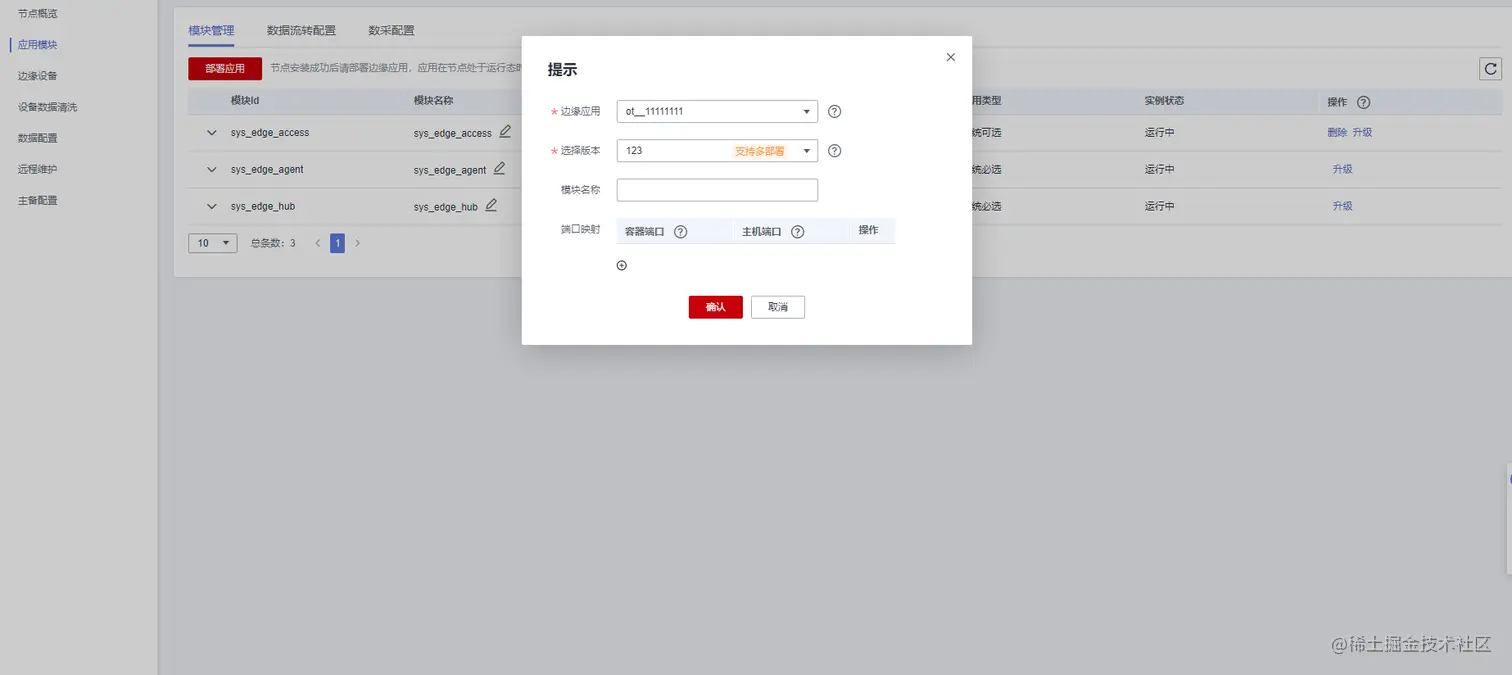Click 升级 for sys_edge_access

tap(1362, 132)
